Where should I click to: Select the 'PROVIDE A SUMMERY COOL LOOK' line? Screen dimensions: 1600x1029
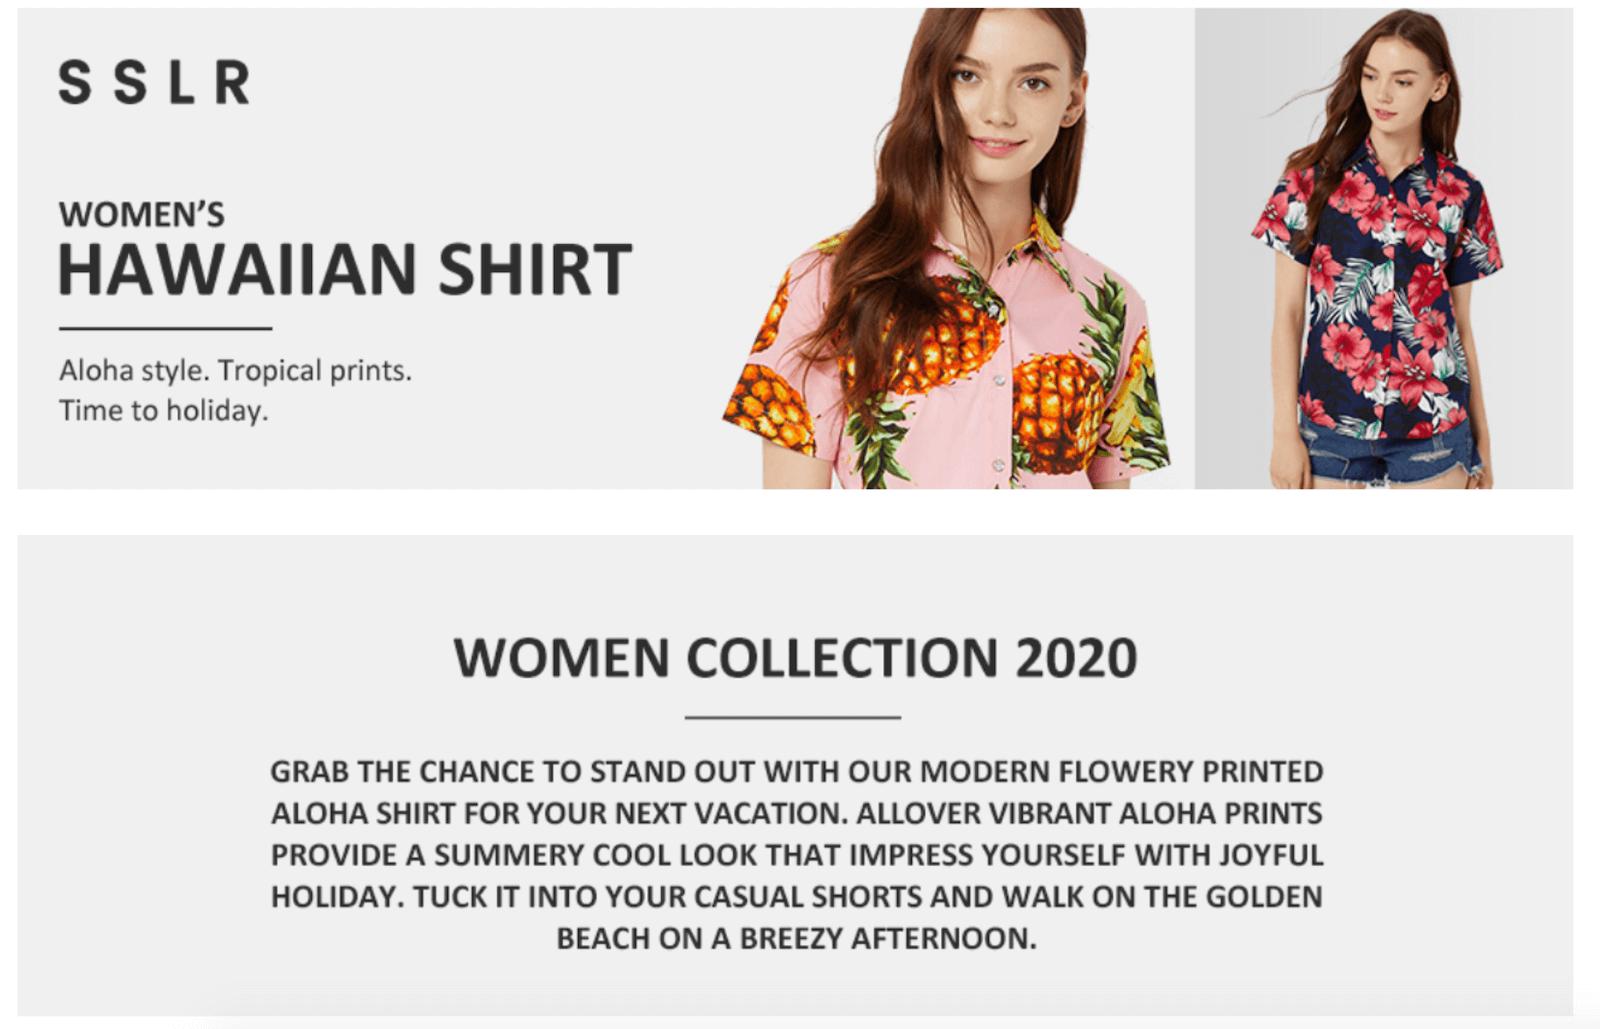[x=796, y=856]
